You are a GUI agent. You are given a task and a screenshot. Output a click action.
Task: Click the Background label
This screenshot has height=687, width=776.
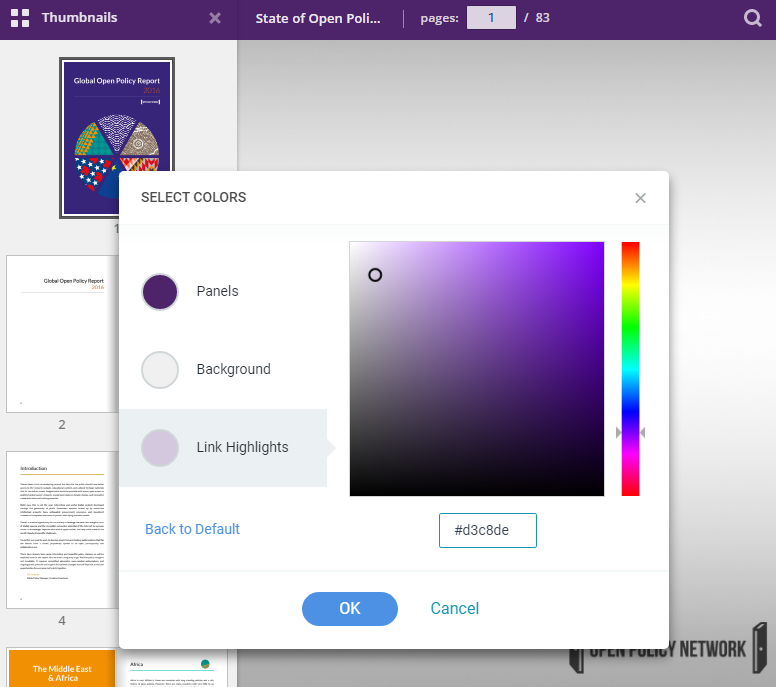click(233, 370)
